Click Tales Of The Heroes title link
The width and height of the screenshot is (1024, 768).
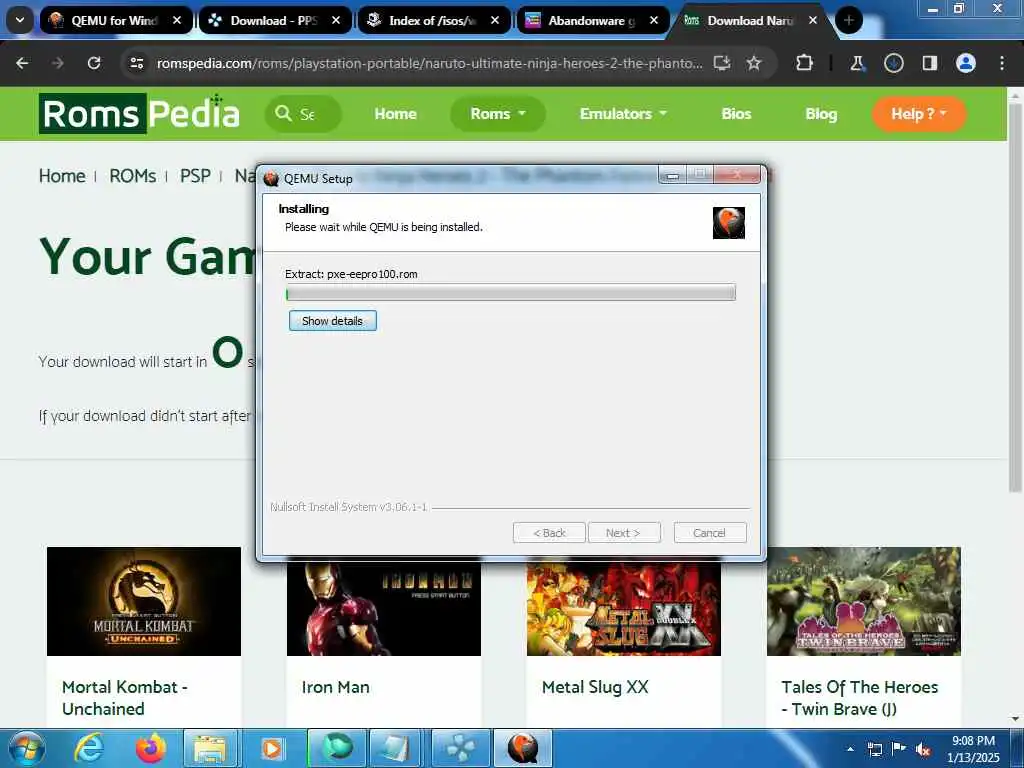859,697
